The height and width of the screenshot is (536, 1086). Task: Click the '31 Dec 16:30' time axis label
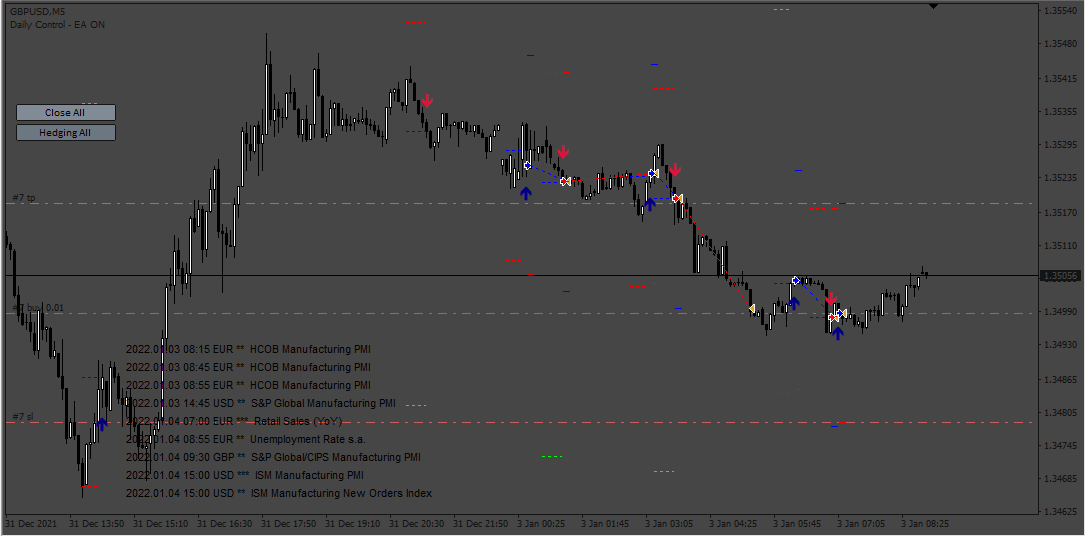224,524
